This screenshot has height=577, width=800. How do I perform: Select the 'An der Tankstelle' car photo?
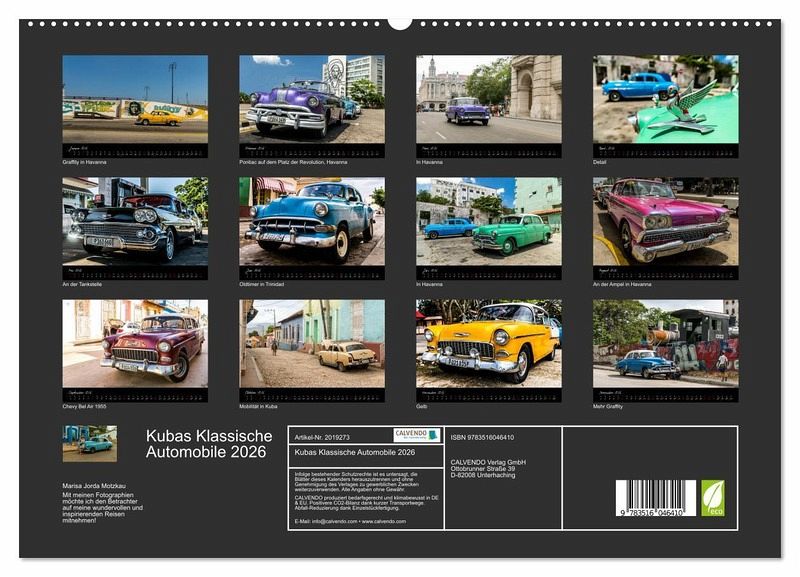coord(135,222)
